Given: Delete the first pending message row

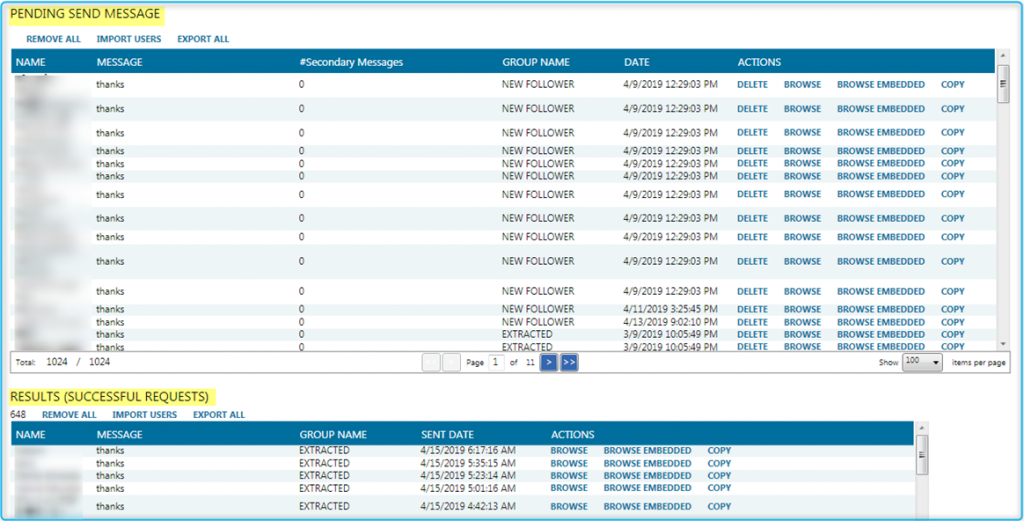Looking at the screenshot, I should point(752,85).
